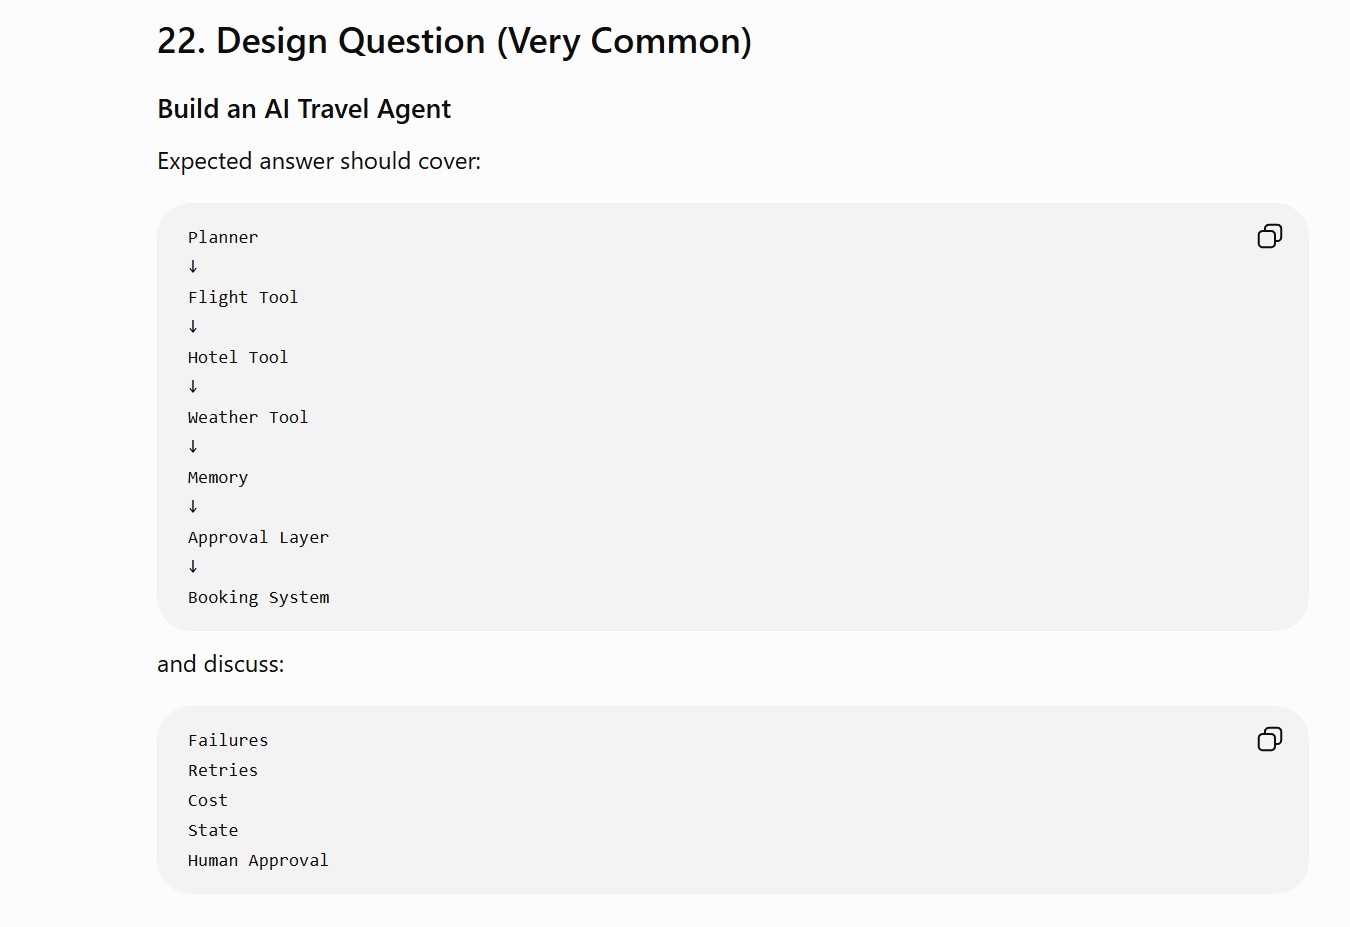1350x927 pixels.
Task: Select the 'Human Approval' line
Action: [258, 860]
